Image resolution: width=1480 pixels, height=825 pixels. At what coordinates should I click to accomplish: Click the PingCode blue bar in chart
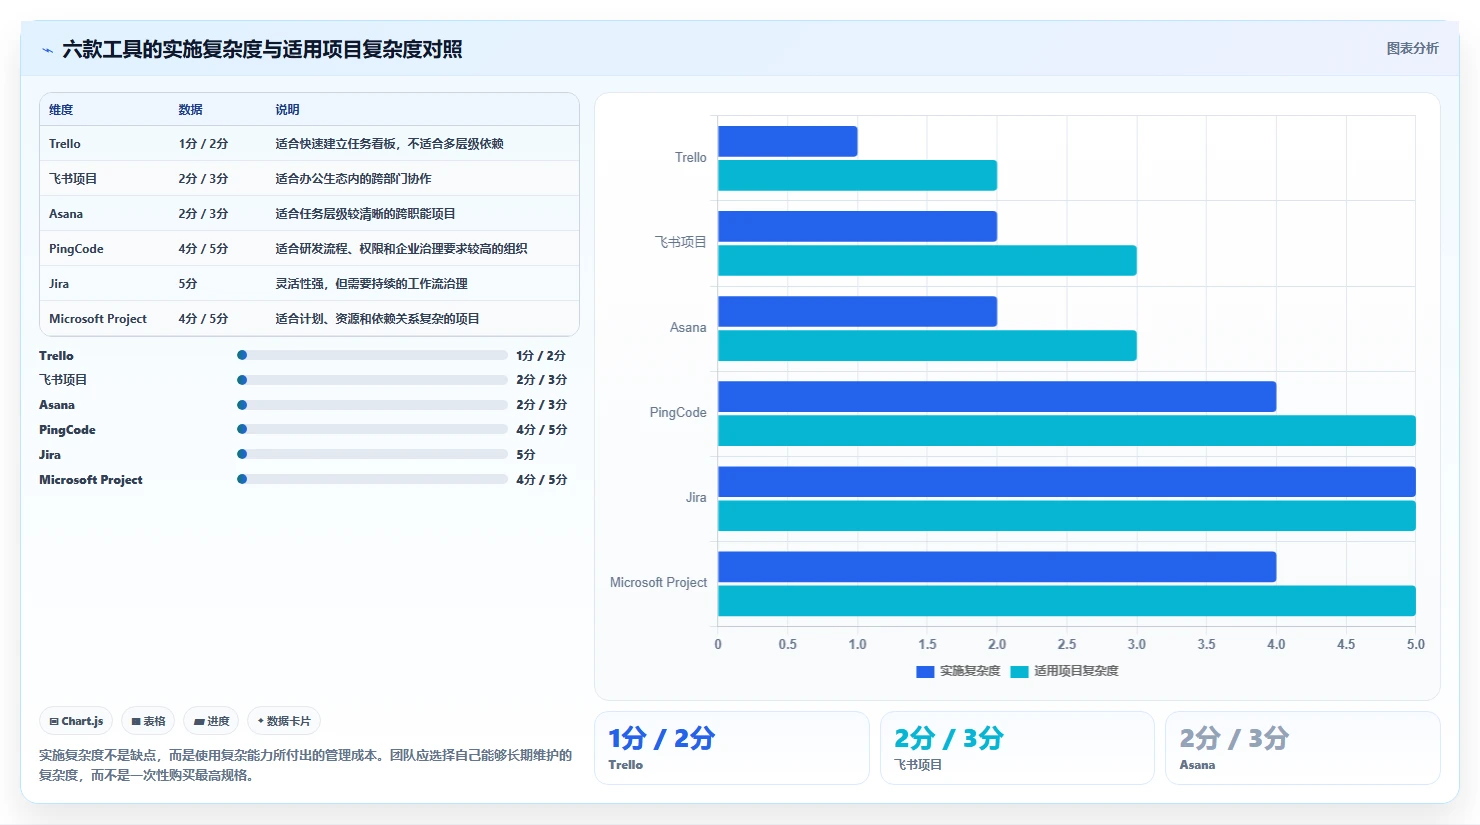pos(997,396)
